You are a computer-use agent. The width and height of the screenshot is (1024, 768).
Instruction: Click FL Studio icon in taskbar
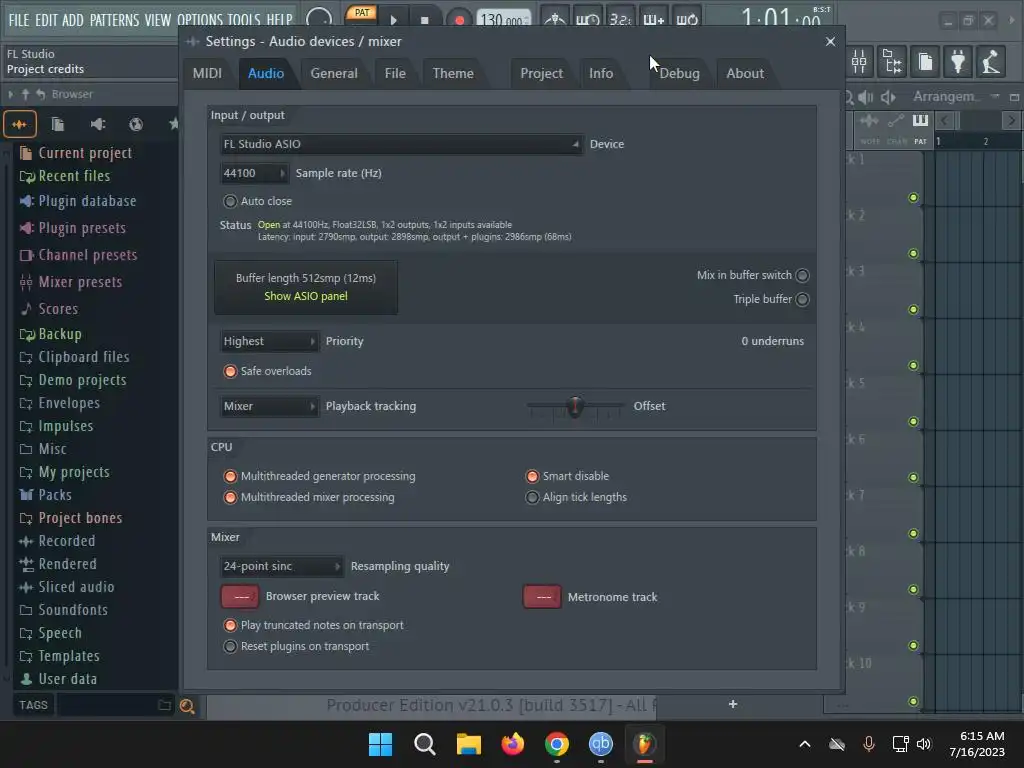click(645, 744)
